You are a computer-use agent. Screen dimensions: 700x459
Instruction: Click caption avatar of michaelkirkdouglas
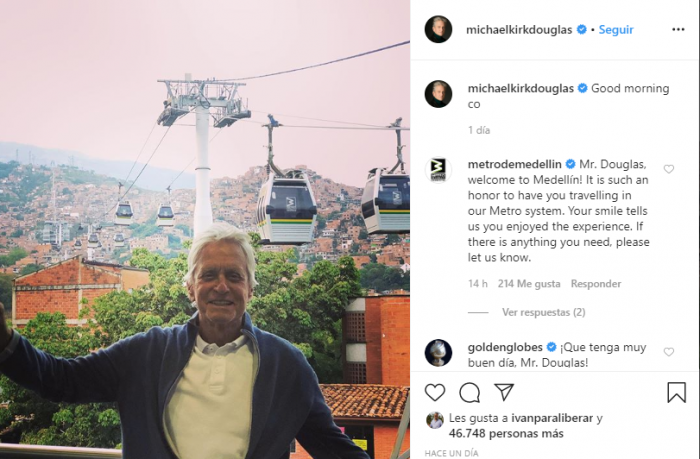pos(438,94)
